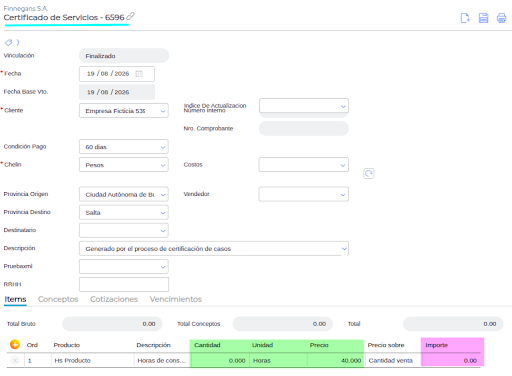This screenshot has width=512, height=376.
Task: Click the Precio cell showing 40.000
Action: [336, 361]
